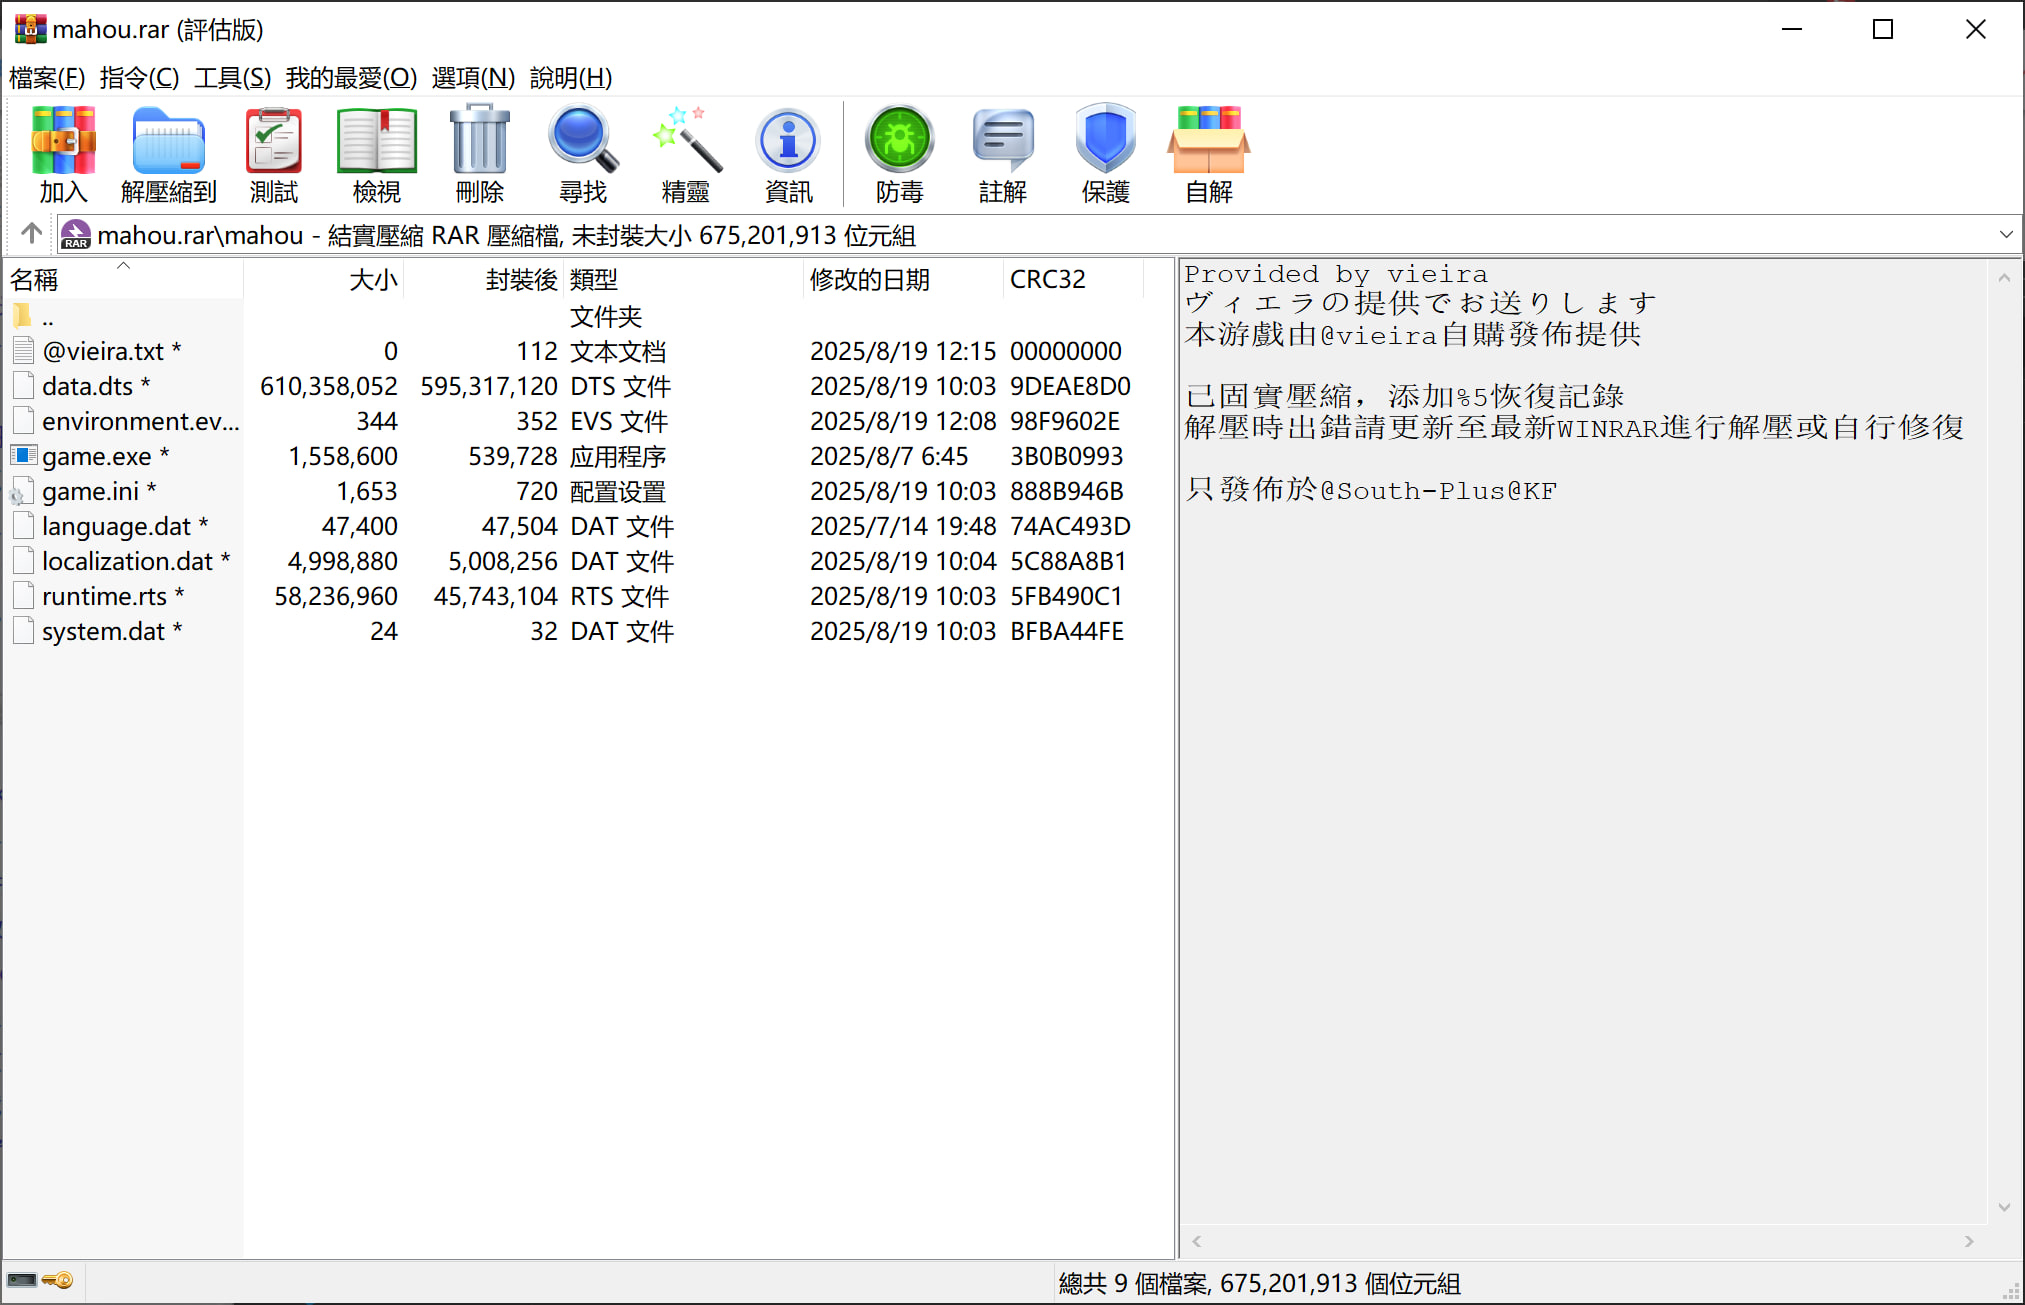Click the key icon in status bar
2025x1305 pixels.
click(58, 1281)
